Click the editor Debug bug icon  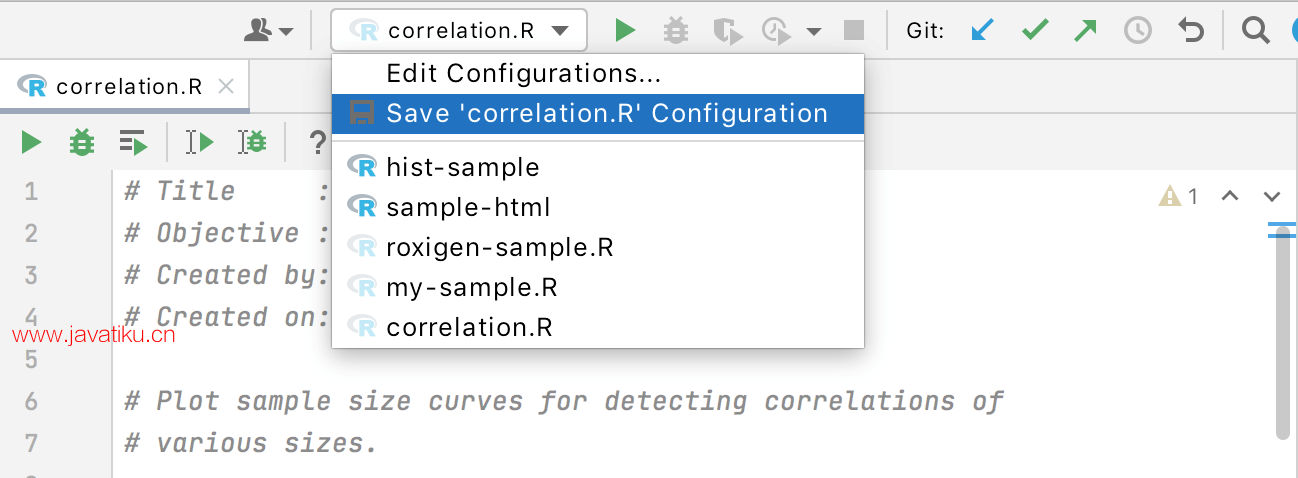(x=81, y=142)
